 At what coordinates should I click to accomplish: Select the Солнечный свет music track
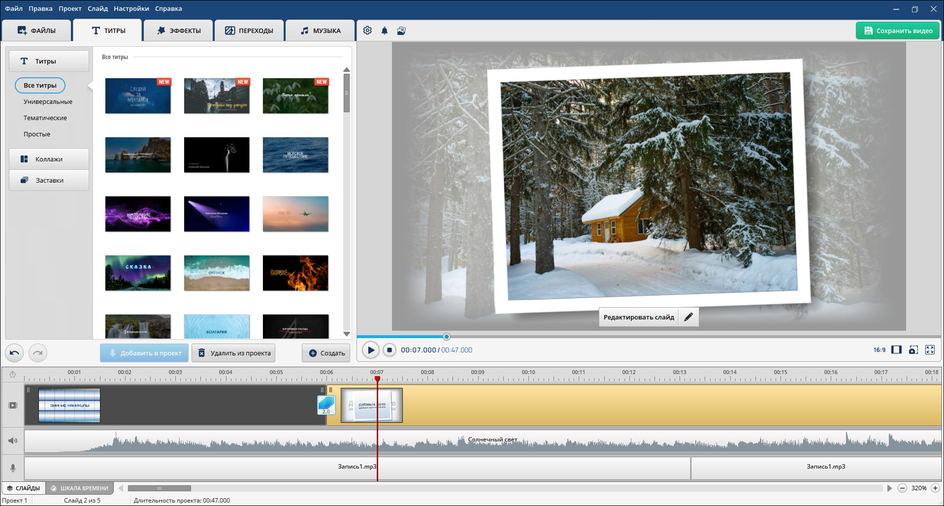pos(483,441)
